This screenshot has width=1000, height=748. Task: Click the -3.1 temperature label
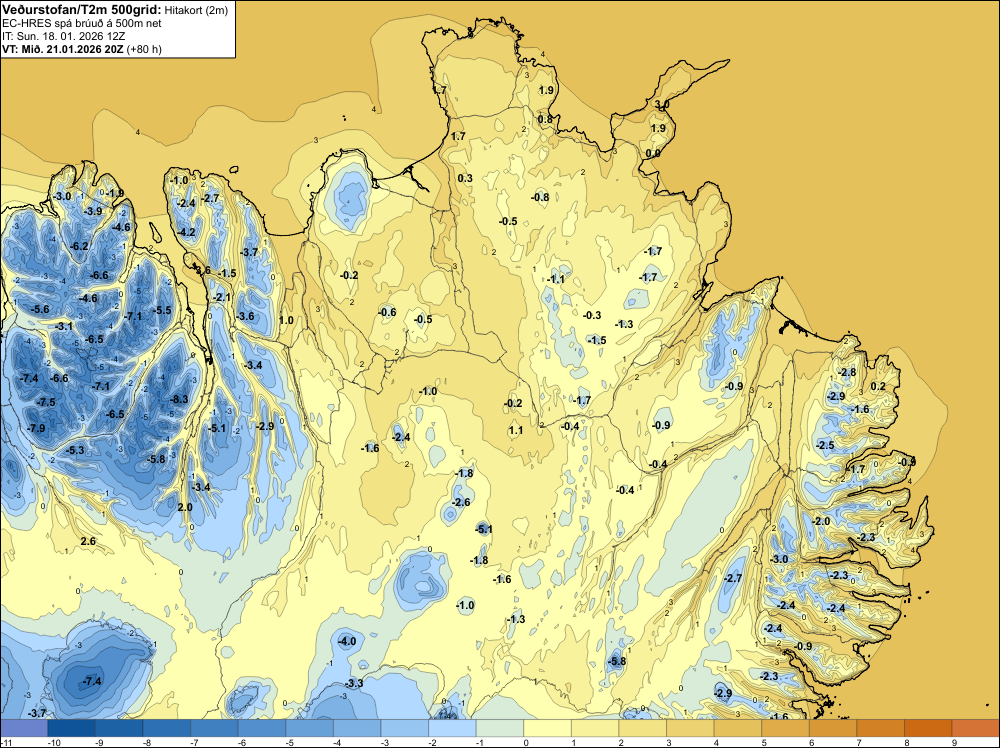(x=64, y=326)
